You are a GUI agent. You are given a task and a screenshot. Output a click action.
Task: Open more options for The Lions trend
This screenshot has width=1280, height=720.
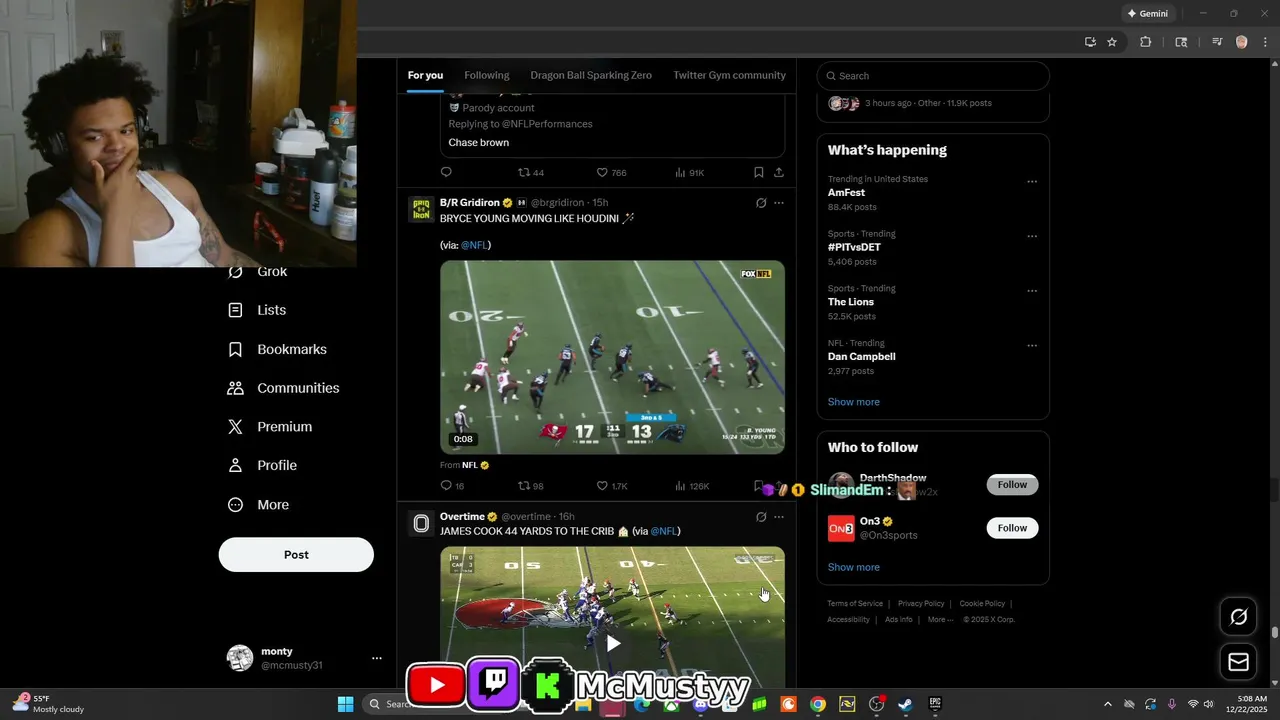[x=1032, y=291]
